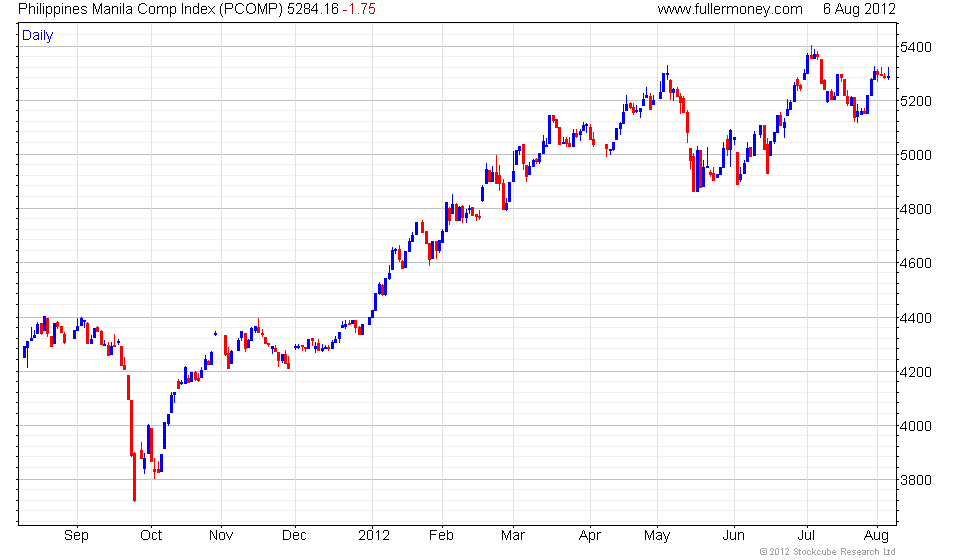Click the 4000 price axis label
The image size is (980, 560).
click(916, 426)
